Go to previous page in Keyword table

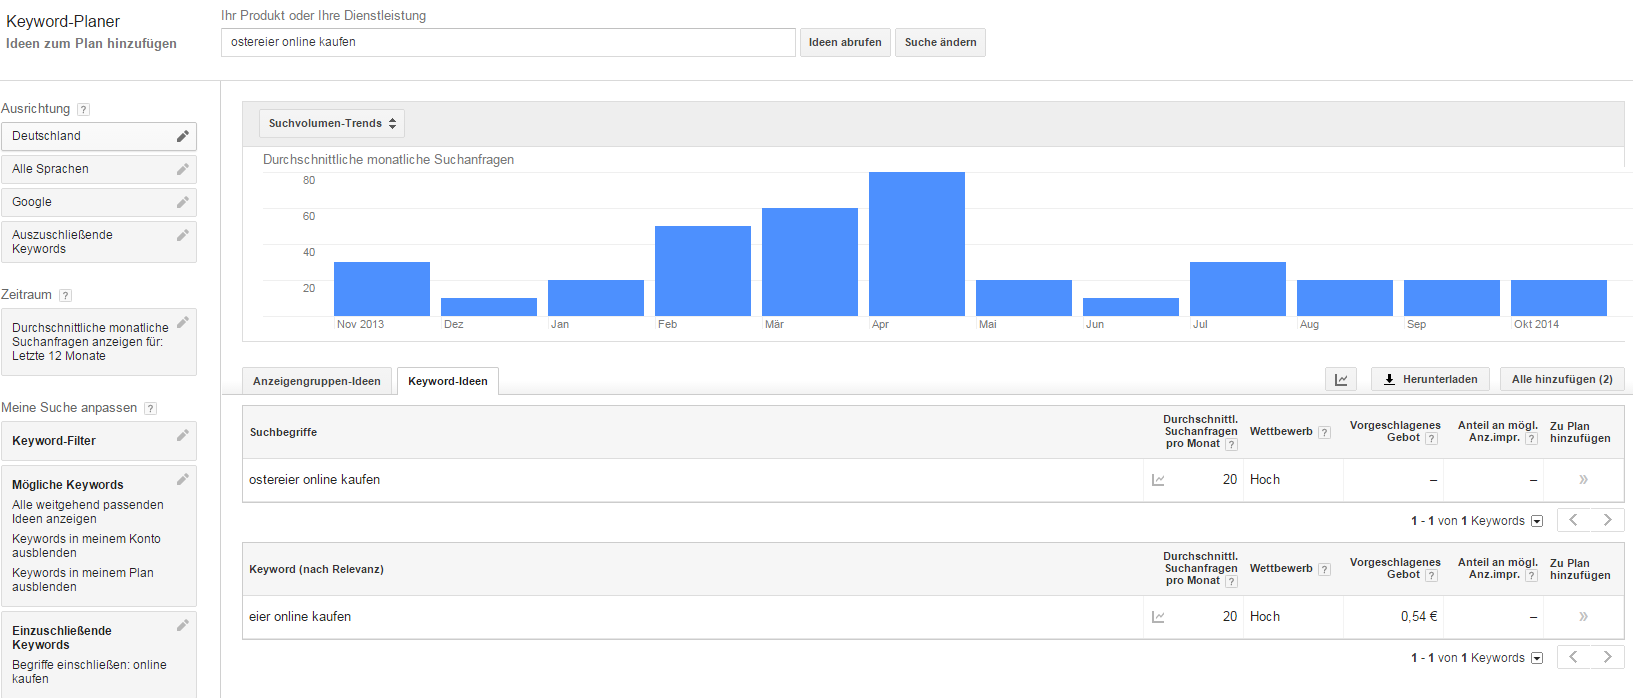pyautogui.click(x=1573, y=657)
